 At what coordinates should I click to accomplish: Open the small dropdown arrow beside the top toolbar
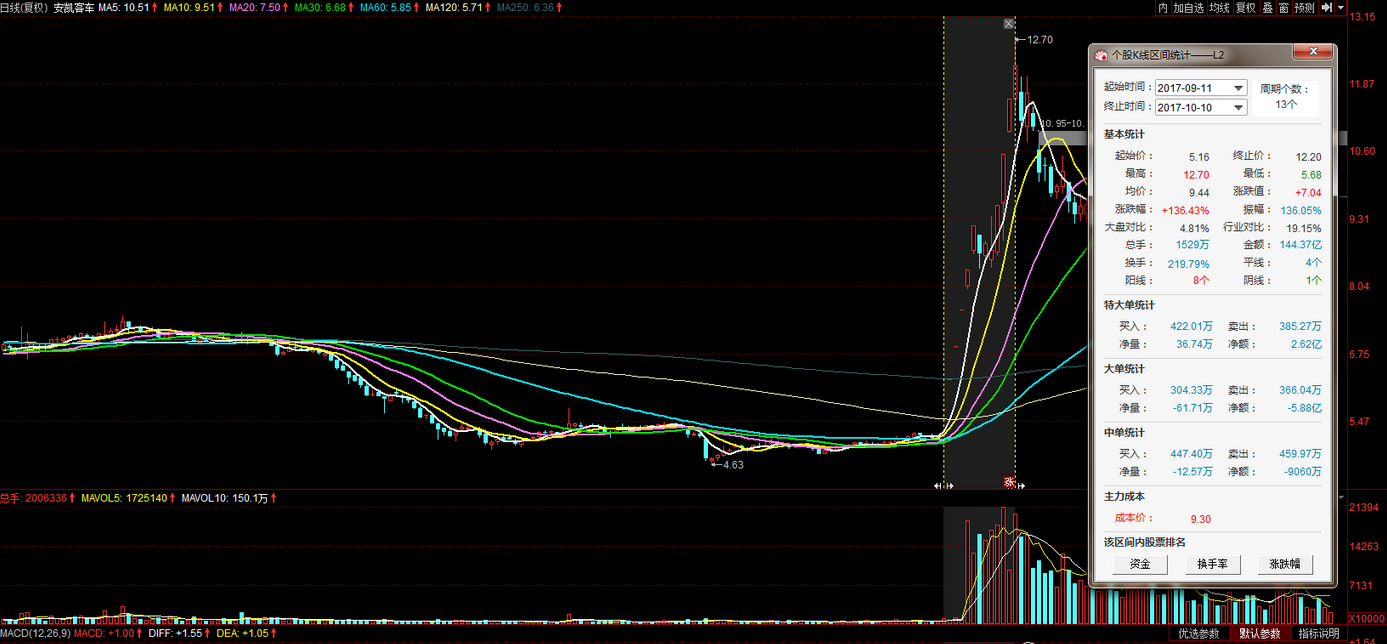click(1341, 7)
